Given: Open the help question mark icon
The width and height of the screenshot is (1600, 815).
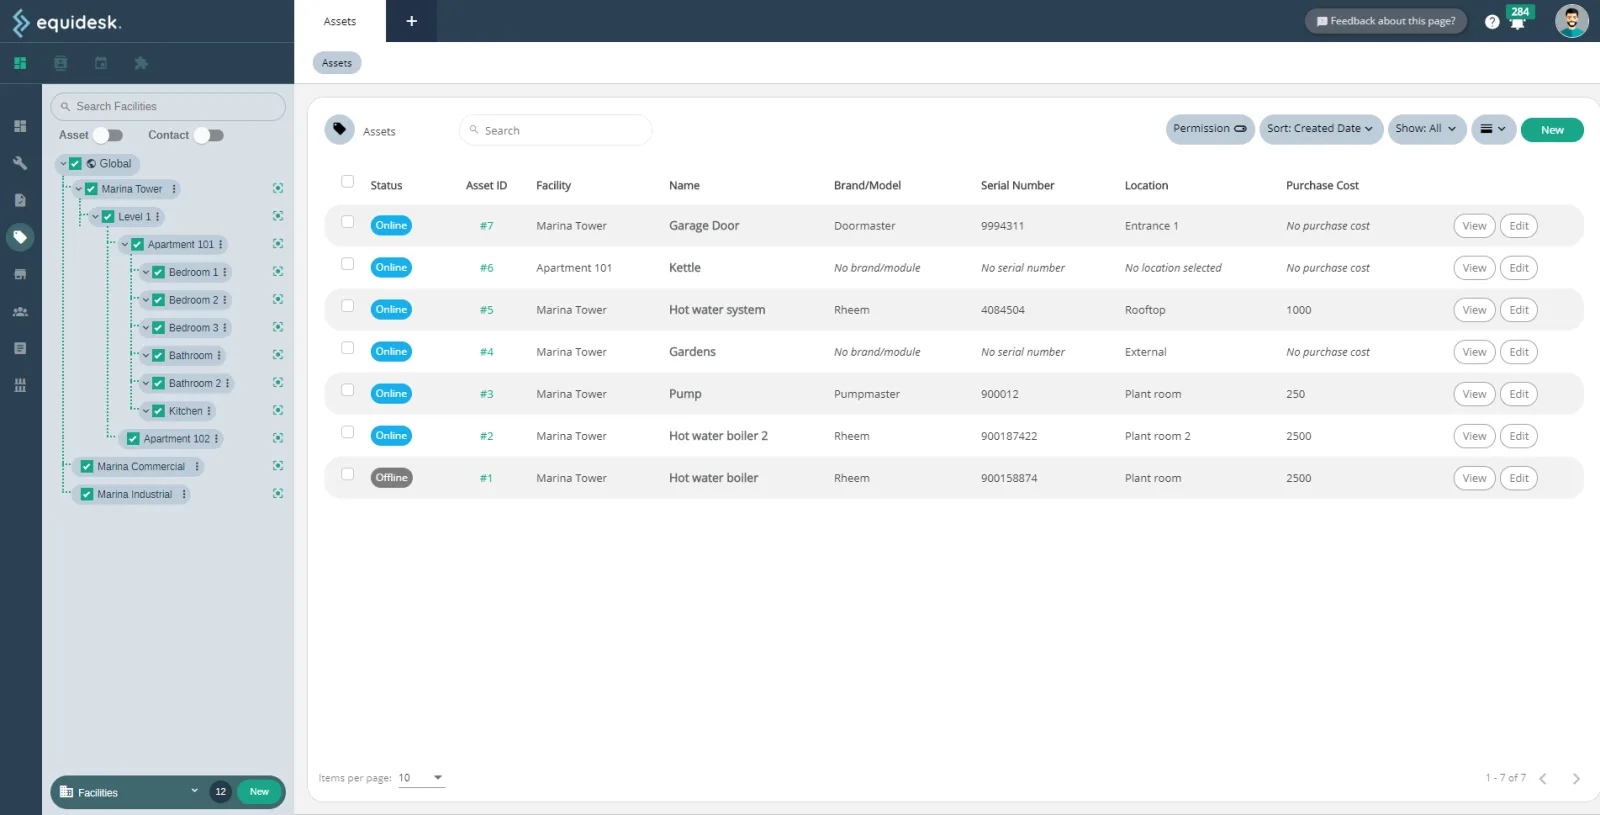Looking at the screenshot, I should tap(1492, 21).
